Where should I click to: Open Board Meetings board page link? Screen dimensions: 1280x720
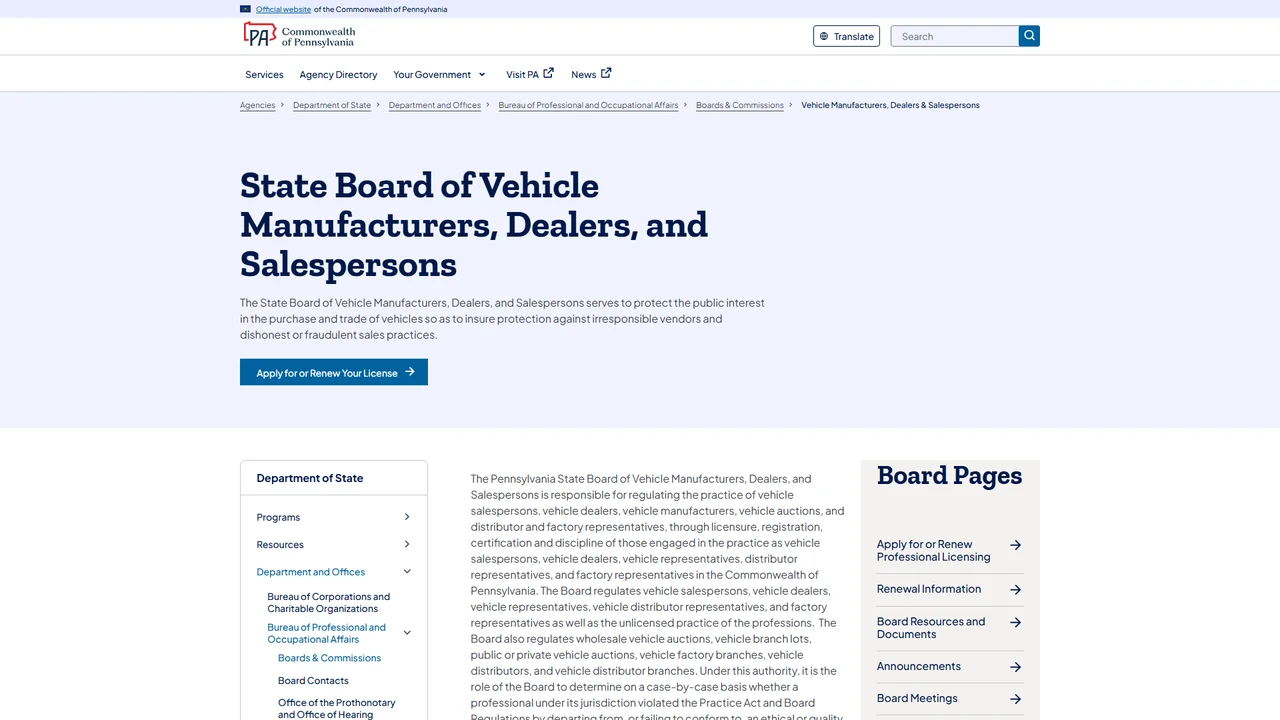tap(917, 698)
